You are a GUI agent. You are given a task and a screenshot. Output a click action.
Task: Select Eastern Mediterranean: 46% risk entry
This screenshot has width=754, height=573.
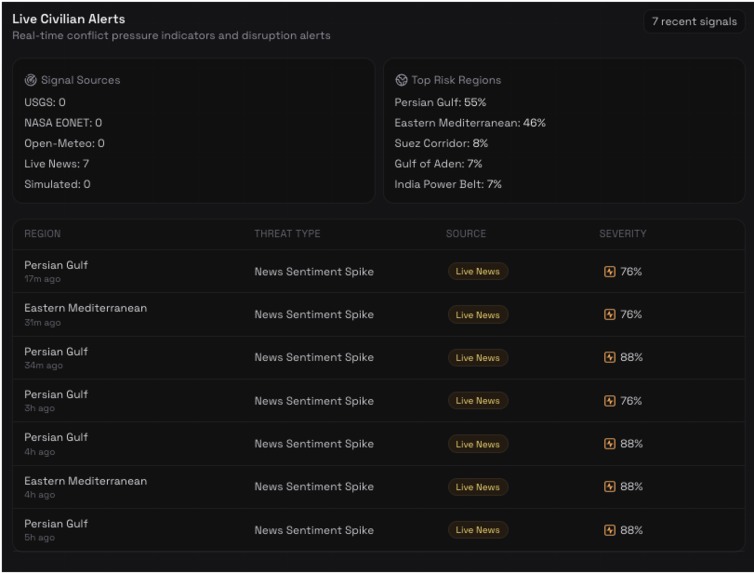pos(470,123)
